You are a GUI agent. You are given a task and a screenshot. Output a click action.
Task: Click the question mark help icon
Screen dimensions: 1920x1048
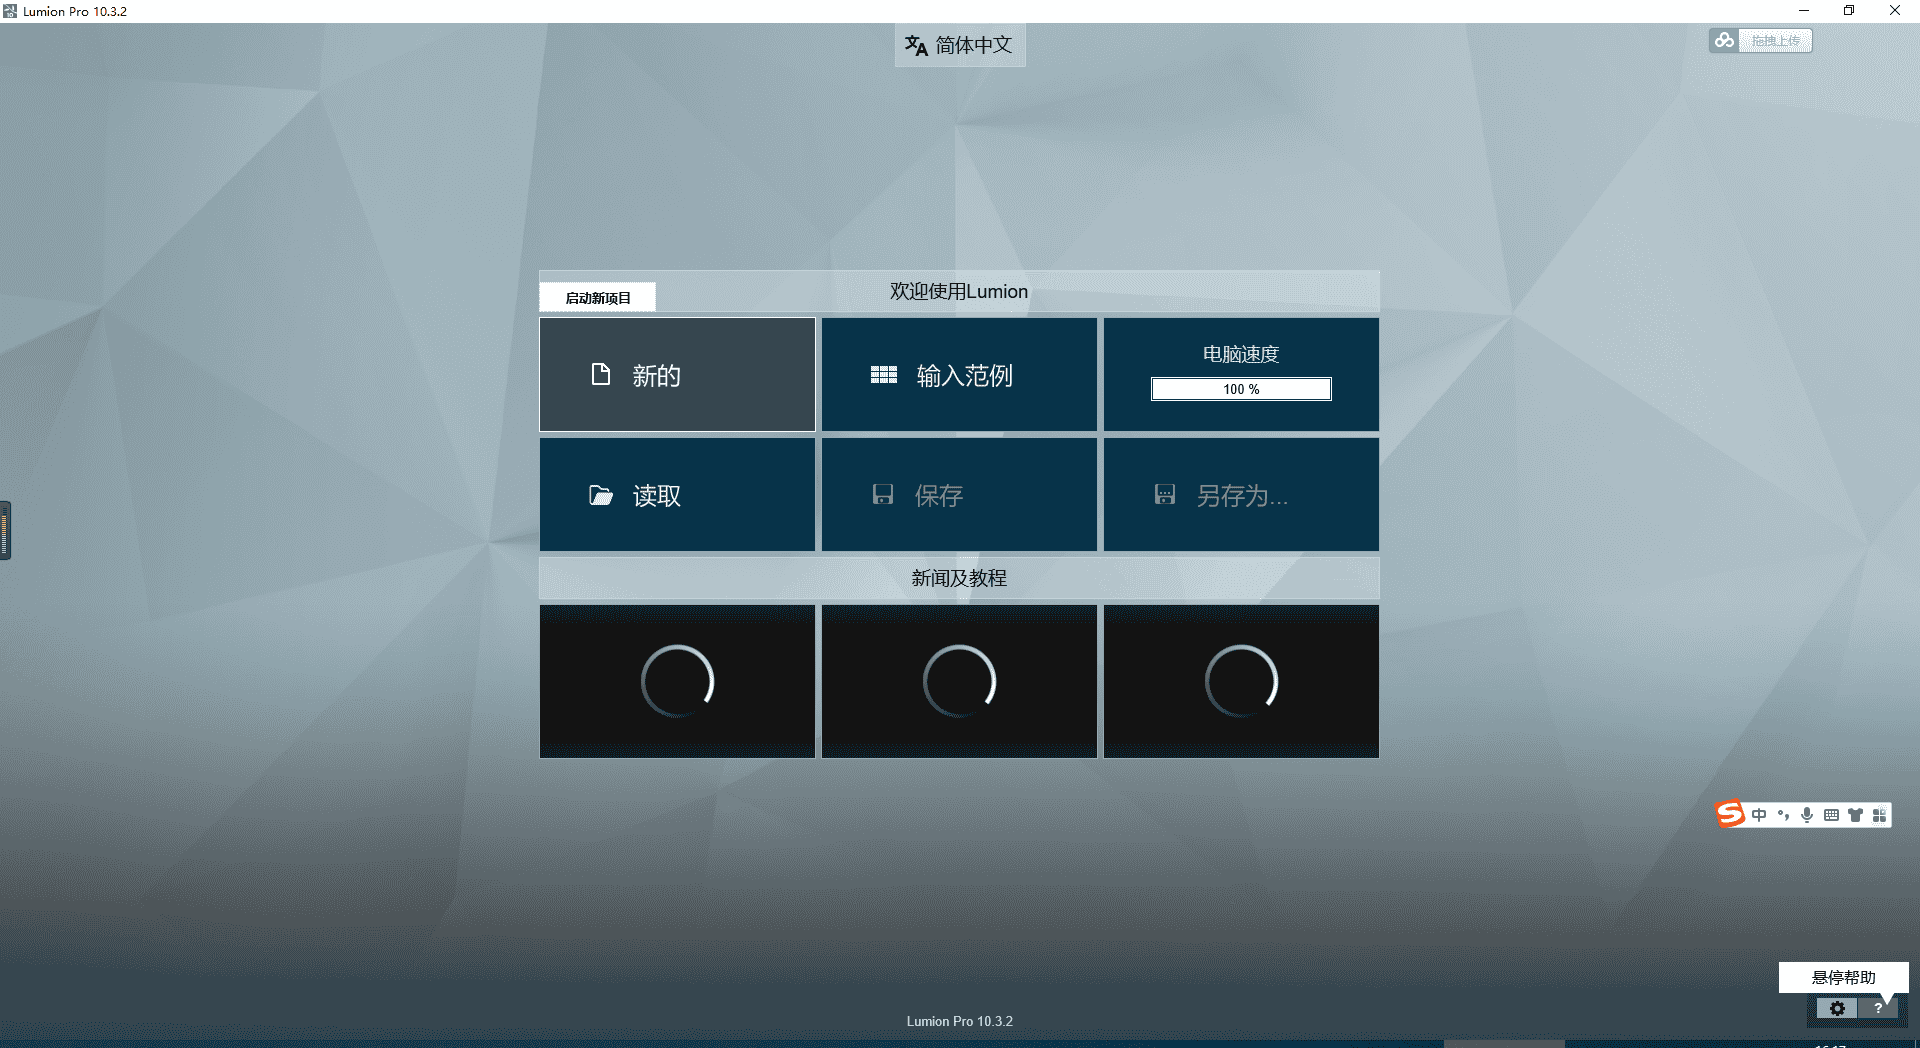point(1878,1008)
